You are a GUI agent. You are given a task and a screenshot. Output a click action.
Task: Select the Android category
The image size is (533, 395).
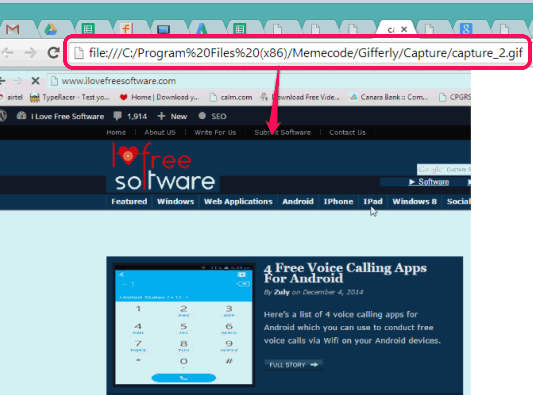298,202
